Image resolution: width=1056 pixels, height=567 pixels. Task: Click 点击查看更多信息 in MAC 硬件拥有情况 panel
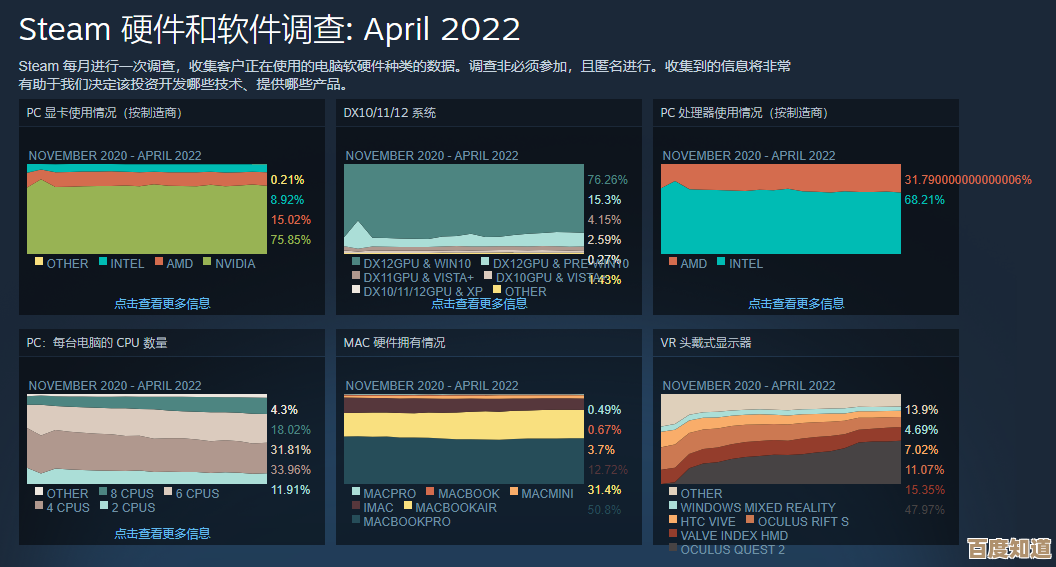click(x=479, y=533)
